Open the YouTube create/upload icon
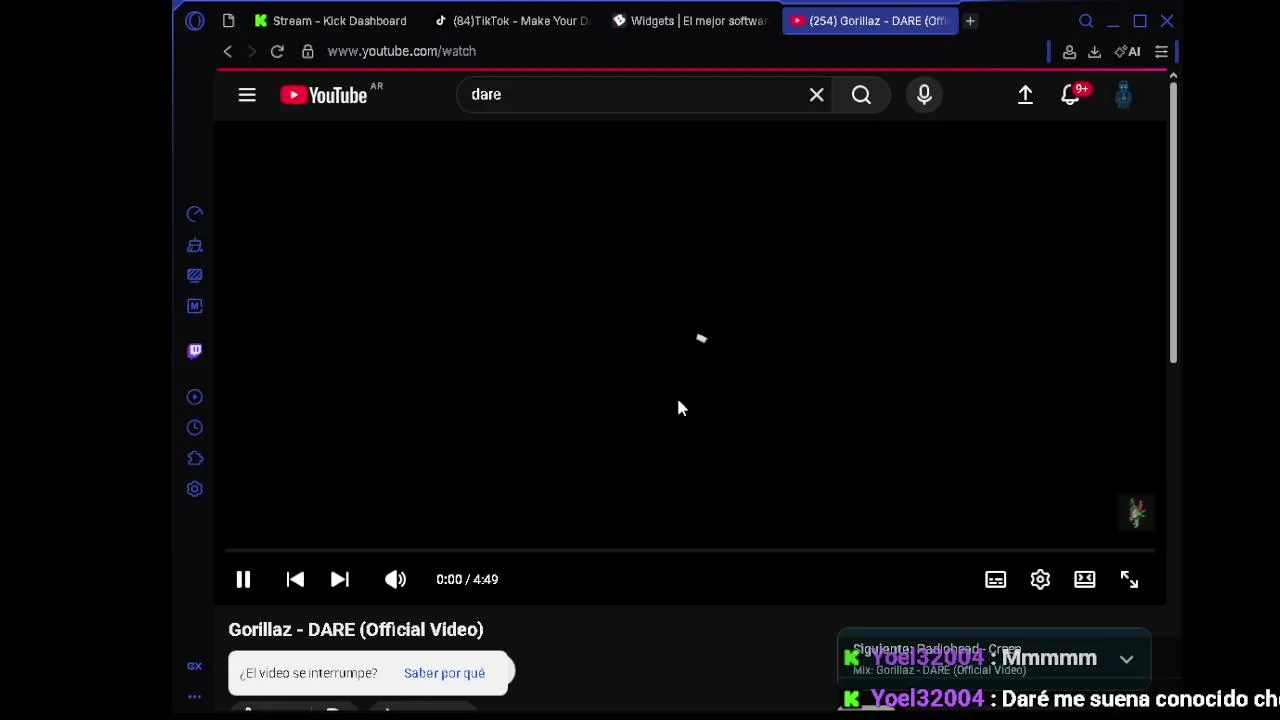 point(1025,95)
